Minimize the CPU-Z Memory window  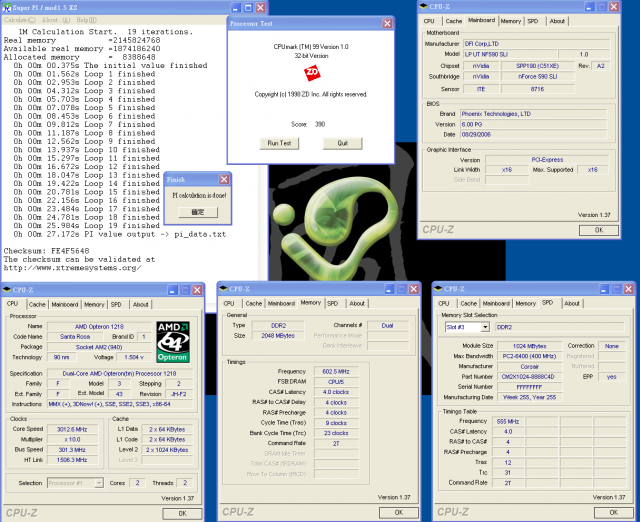coord(389,289)
